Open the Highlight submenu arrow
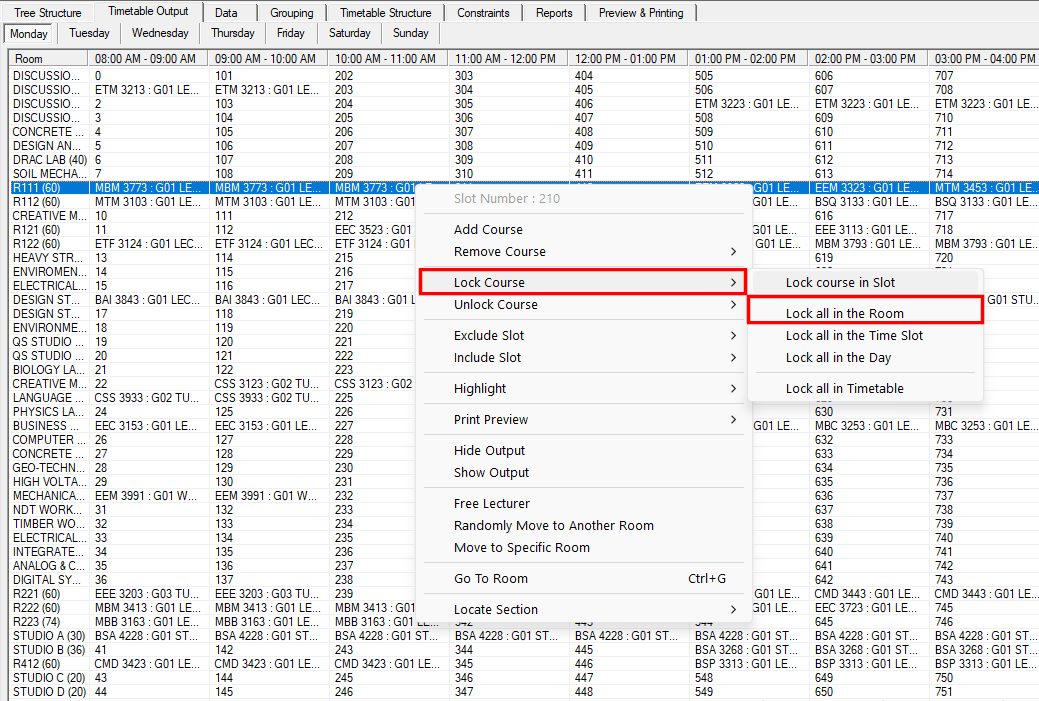 click(733, 388)
